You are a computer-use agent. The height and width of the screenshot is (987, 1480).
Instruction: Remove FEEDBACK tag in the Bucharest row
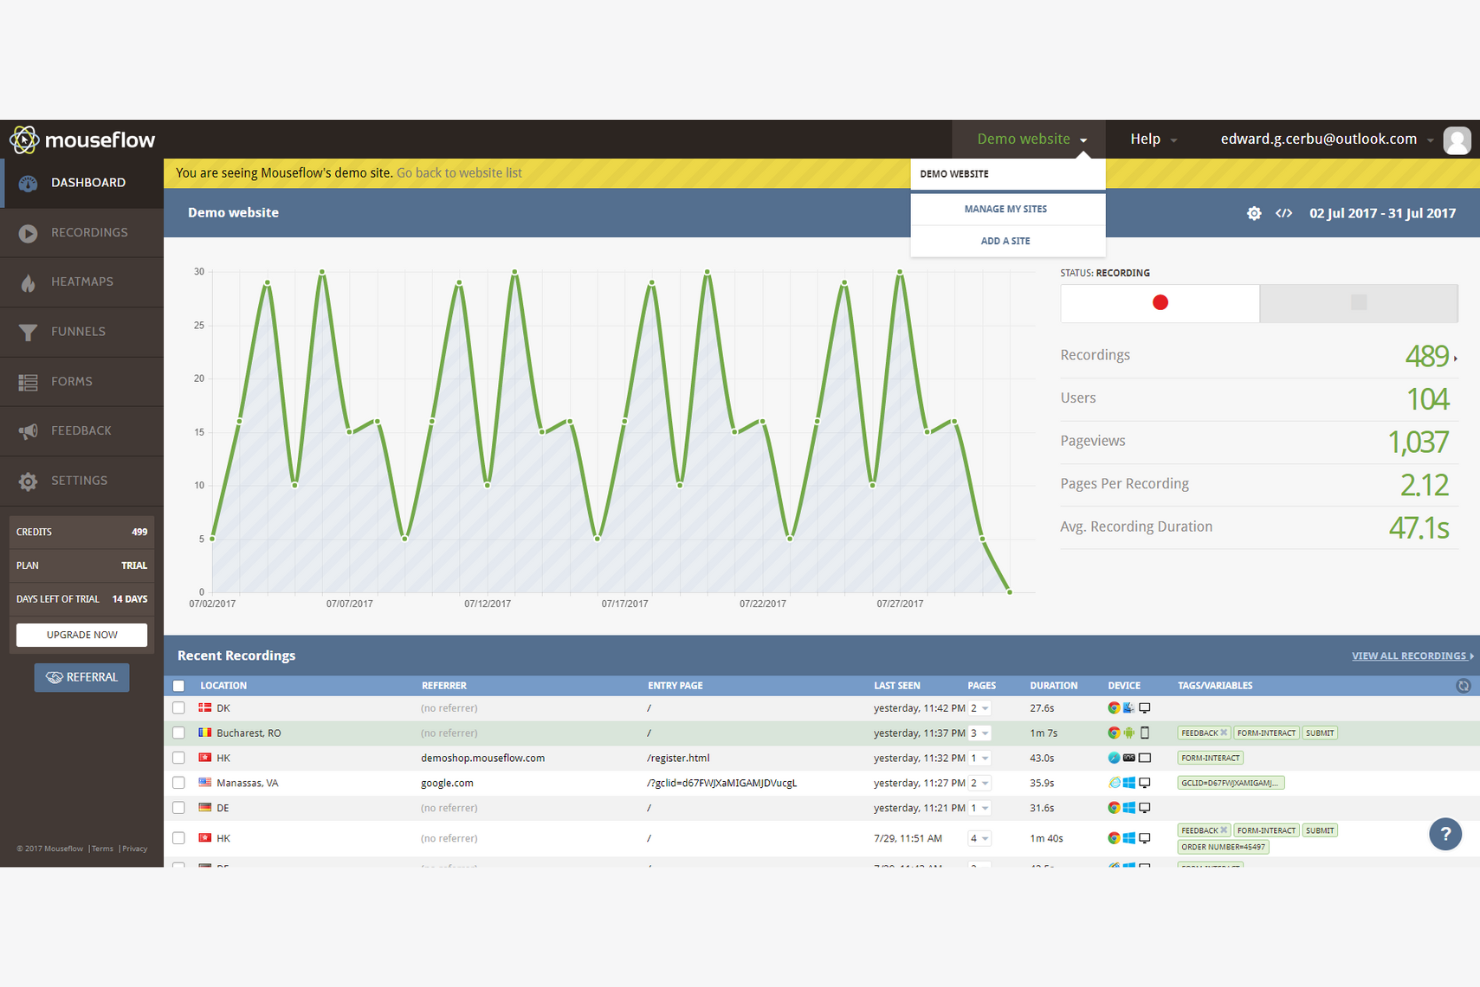point(1223,733)
